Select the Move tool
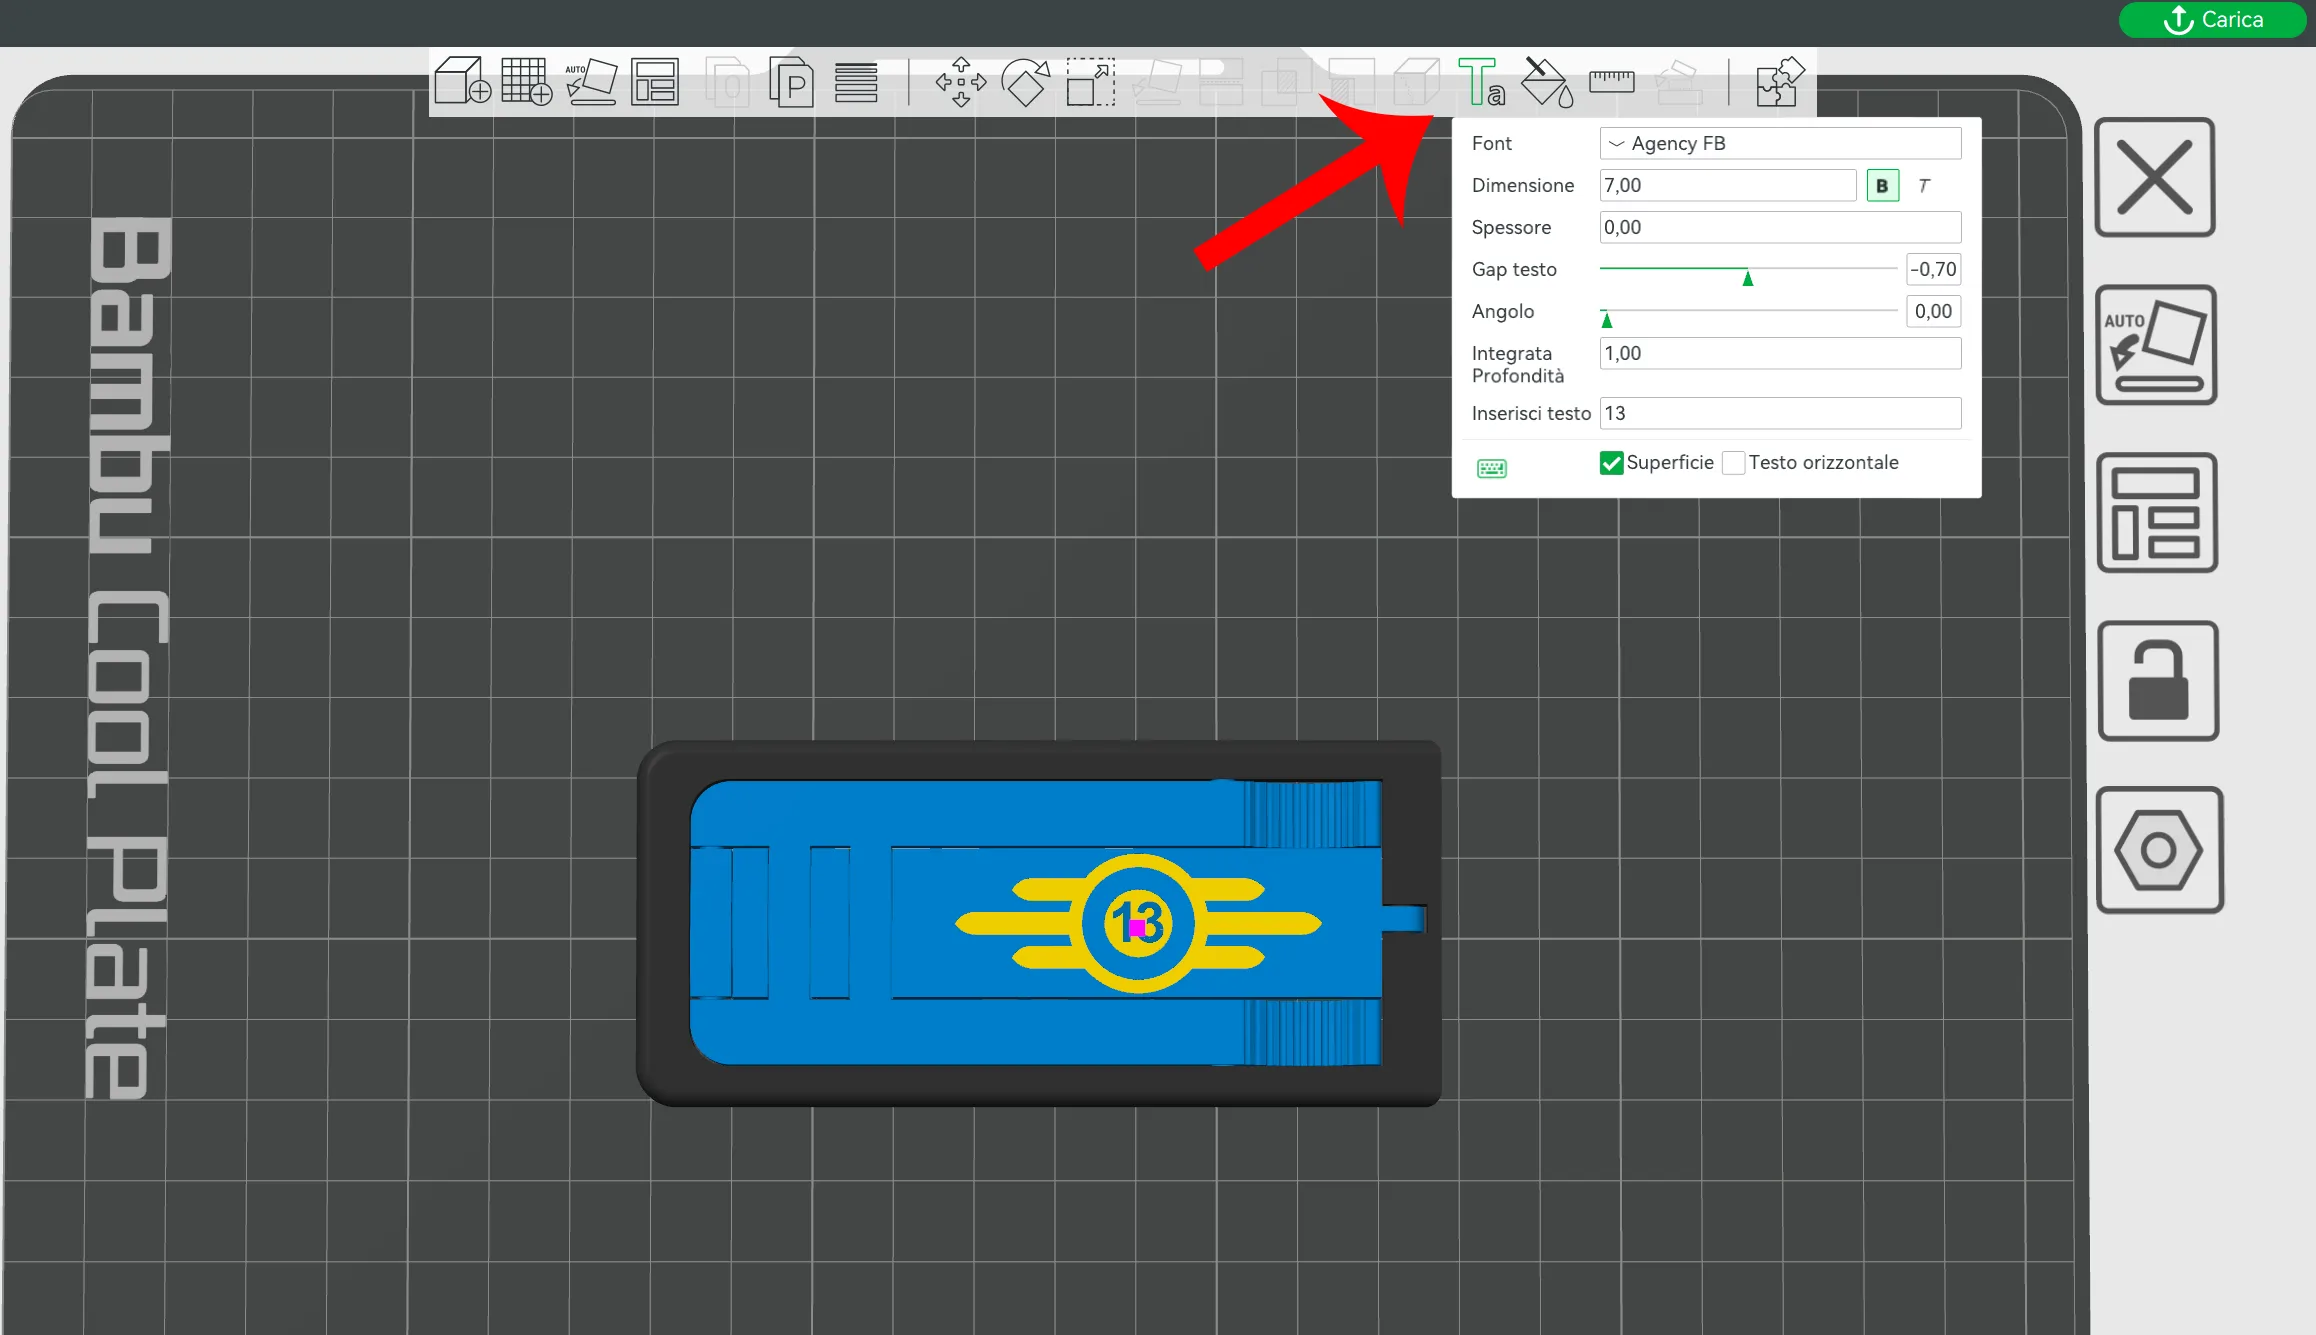 click(x=961, y=81)
